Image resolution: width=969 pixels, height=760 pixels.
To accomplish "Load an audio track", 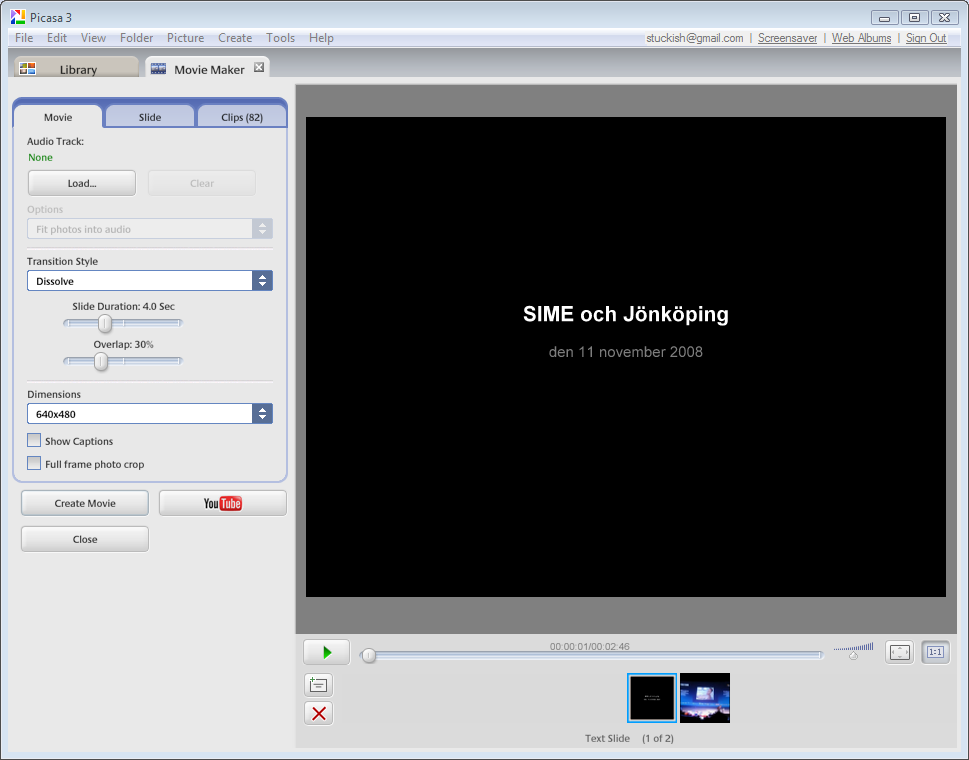I will coord(82,183).
